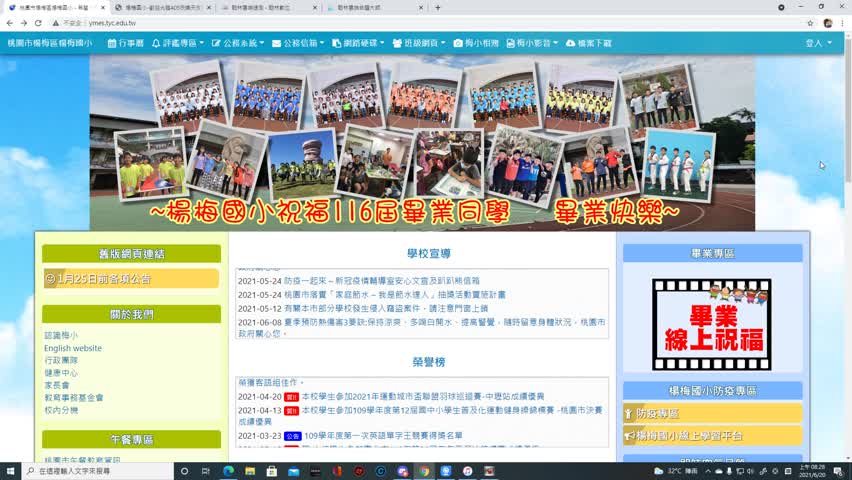Click the Office icon on taskbar
Image resolution: width=852 pixels, height=480 pixels.
[337, 471]
